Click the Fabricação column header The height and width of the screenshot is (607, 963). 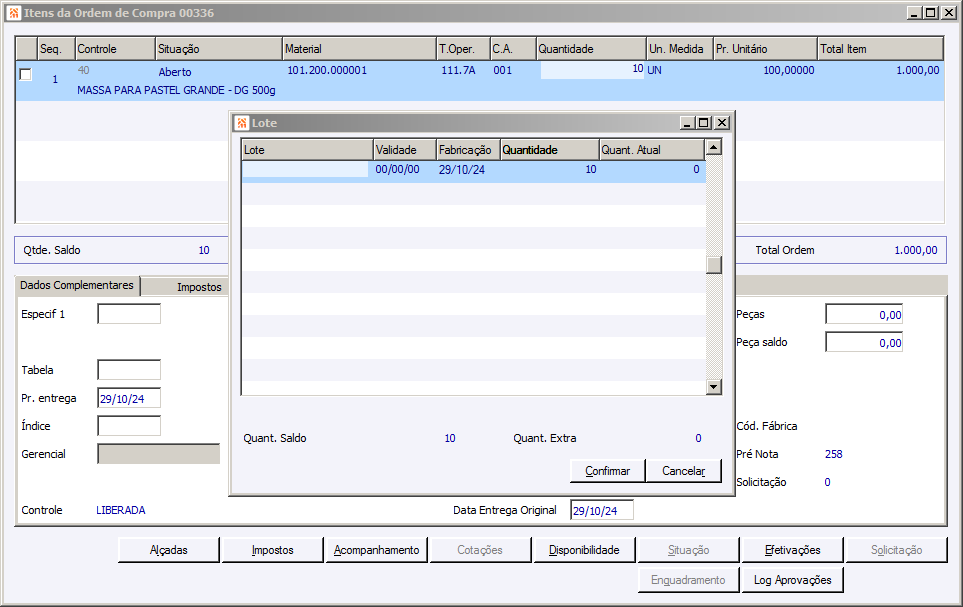468,150
